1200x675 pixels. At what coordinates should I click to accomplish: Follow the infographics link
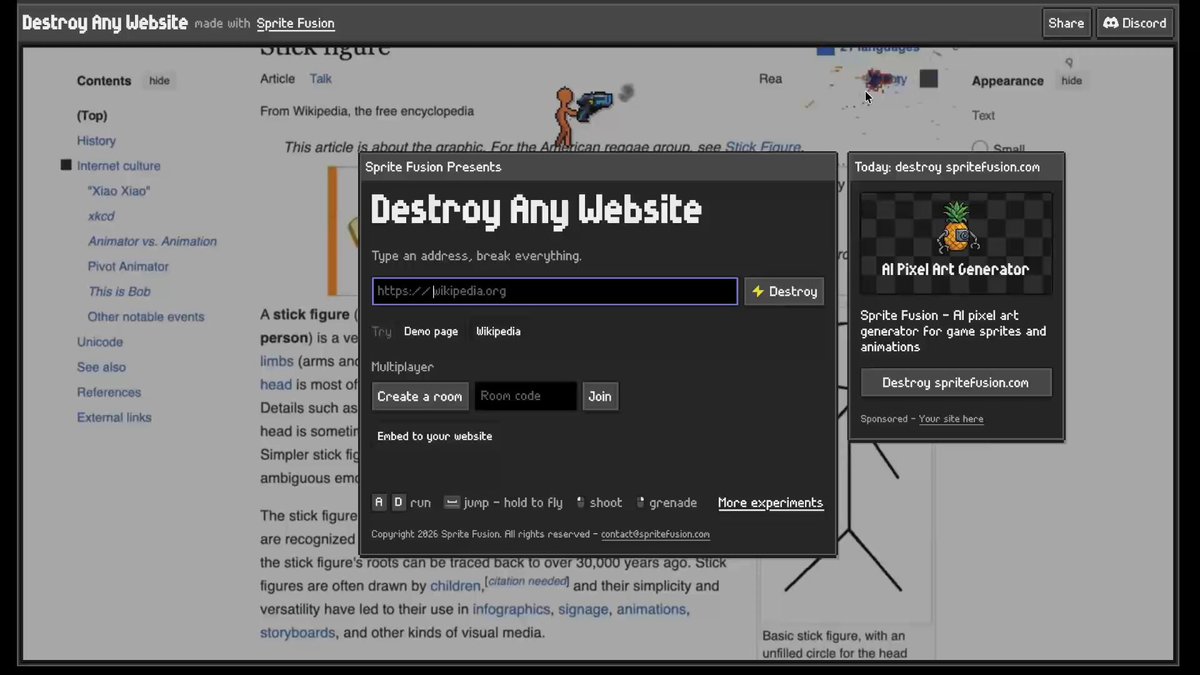511,609
